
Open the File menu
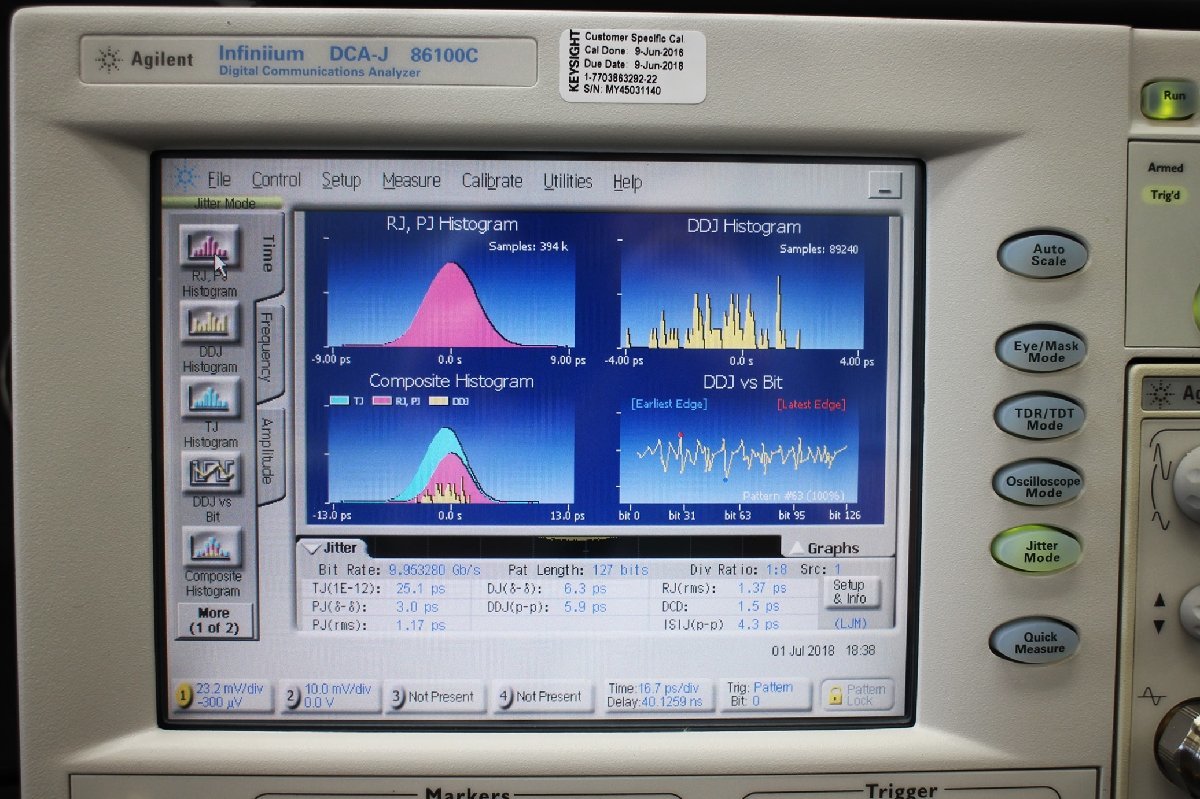tap(219, 180)
